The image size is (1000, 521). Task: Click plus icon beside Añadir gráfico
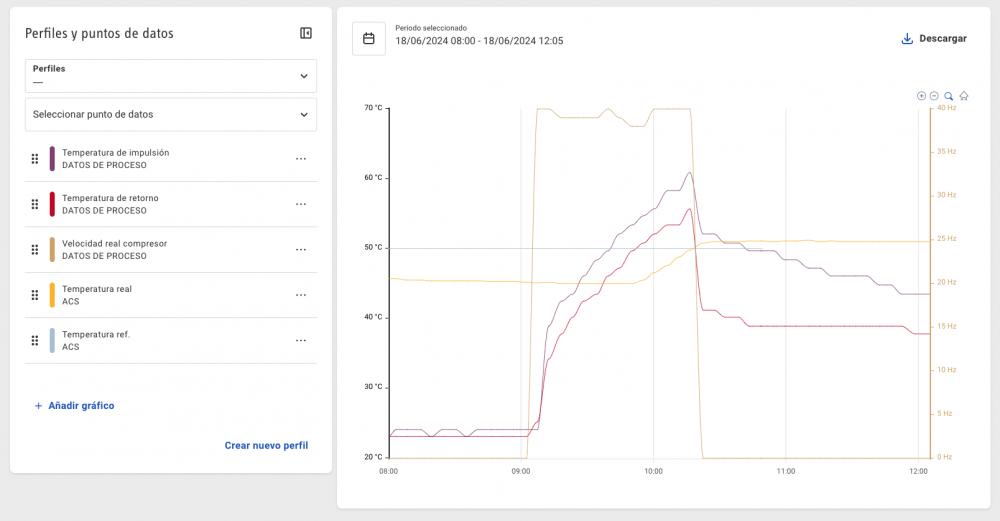point(38,406)
